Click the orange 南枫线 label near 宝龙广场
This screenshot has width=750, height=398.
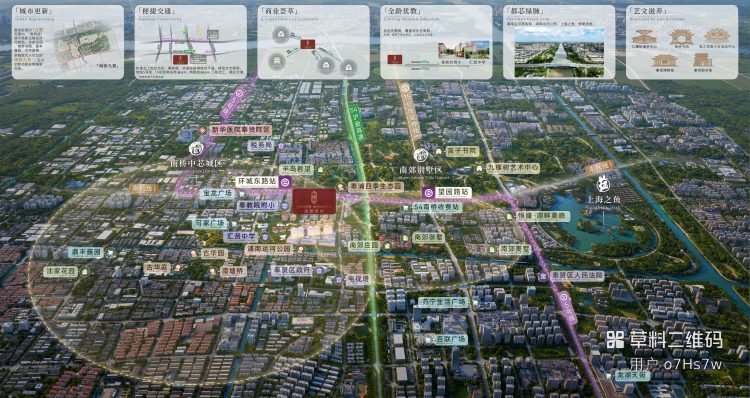pos(143,188)
